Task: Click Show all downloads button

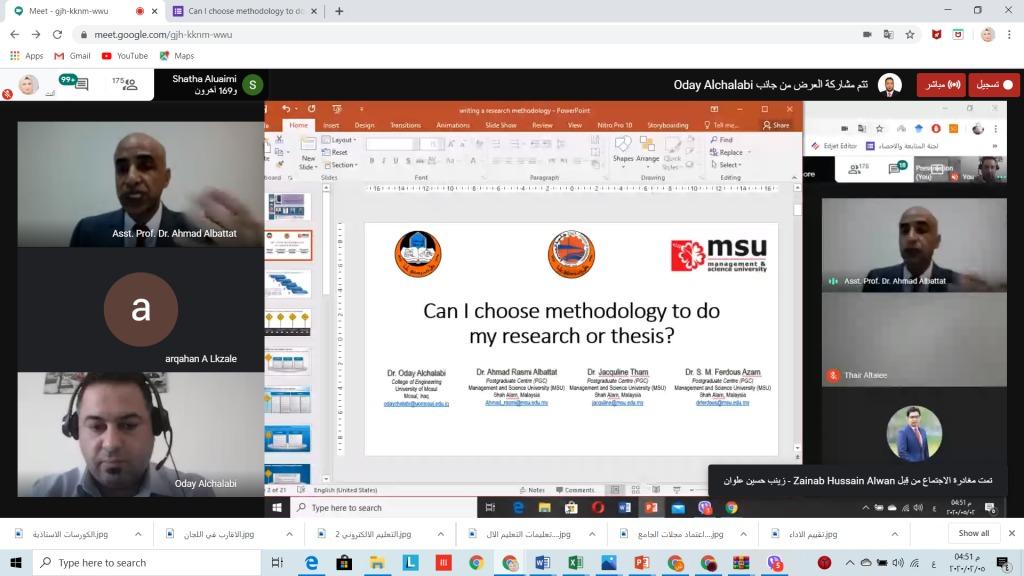Action: [973, 534]
